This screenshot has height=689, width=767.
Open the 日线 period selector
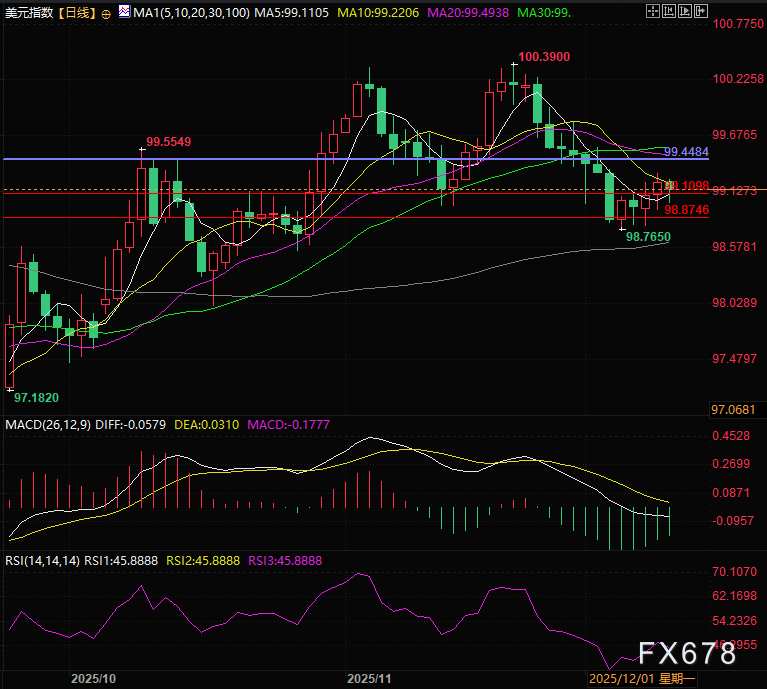[76, 12]
